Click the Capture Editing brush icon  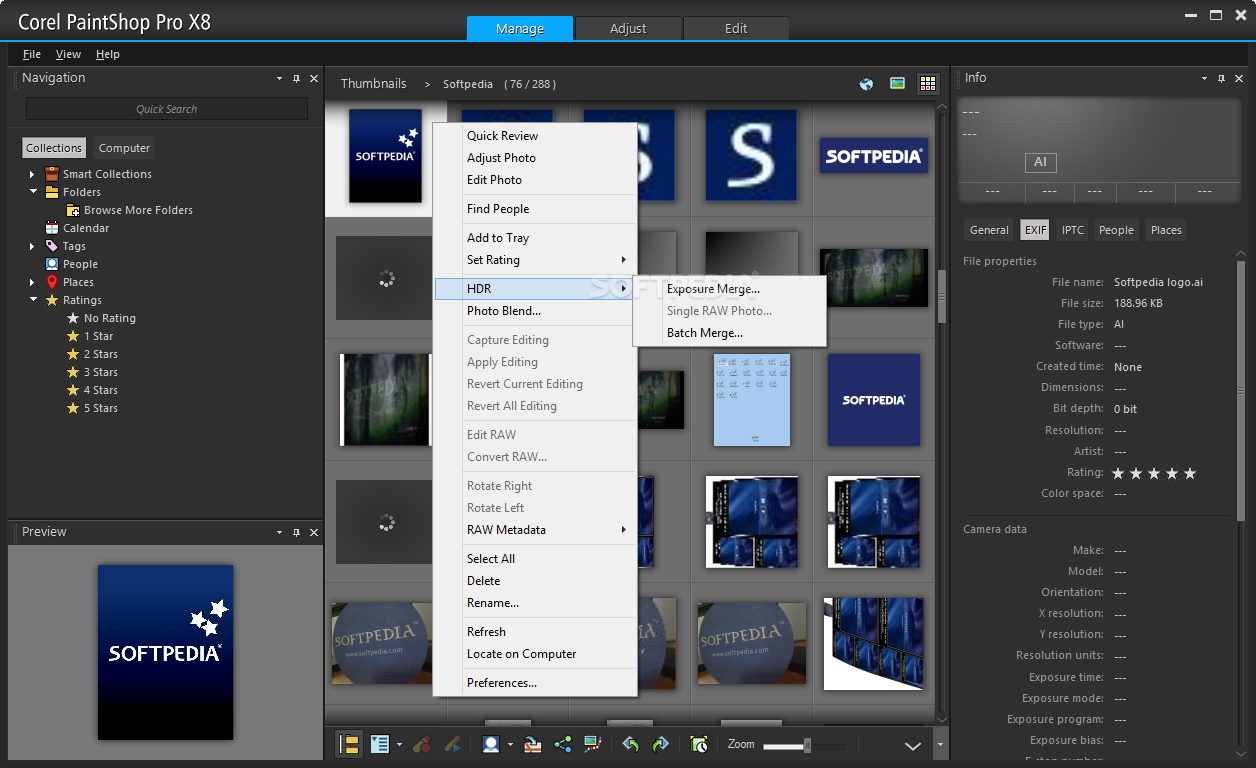coord(422,744)
